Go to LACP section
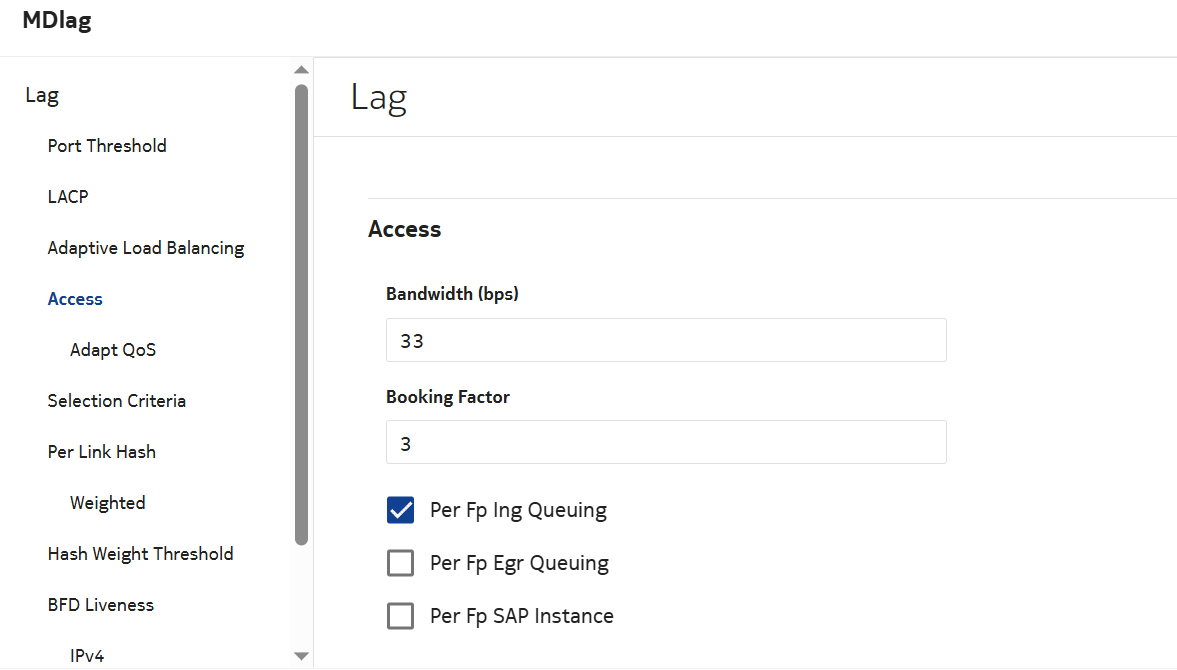Viewport: 1177px width, 670px height. (68, 197)
